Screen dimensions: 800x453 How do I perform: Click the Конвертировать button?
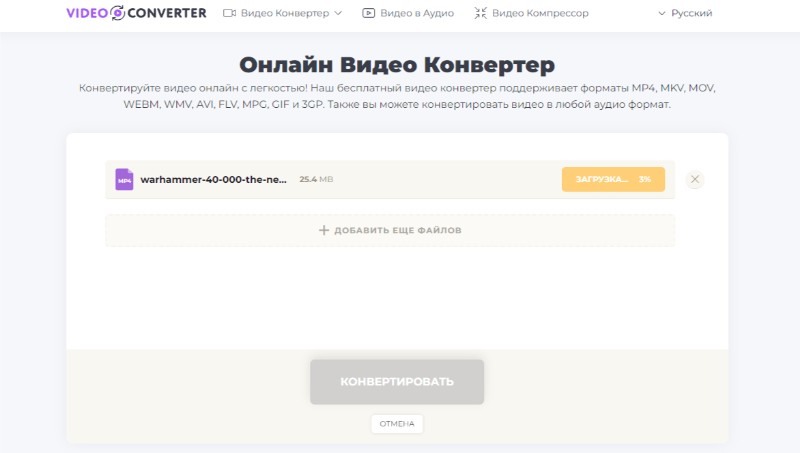tap(397, 382)
